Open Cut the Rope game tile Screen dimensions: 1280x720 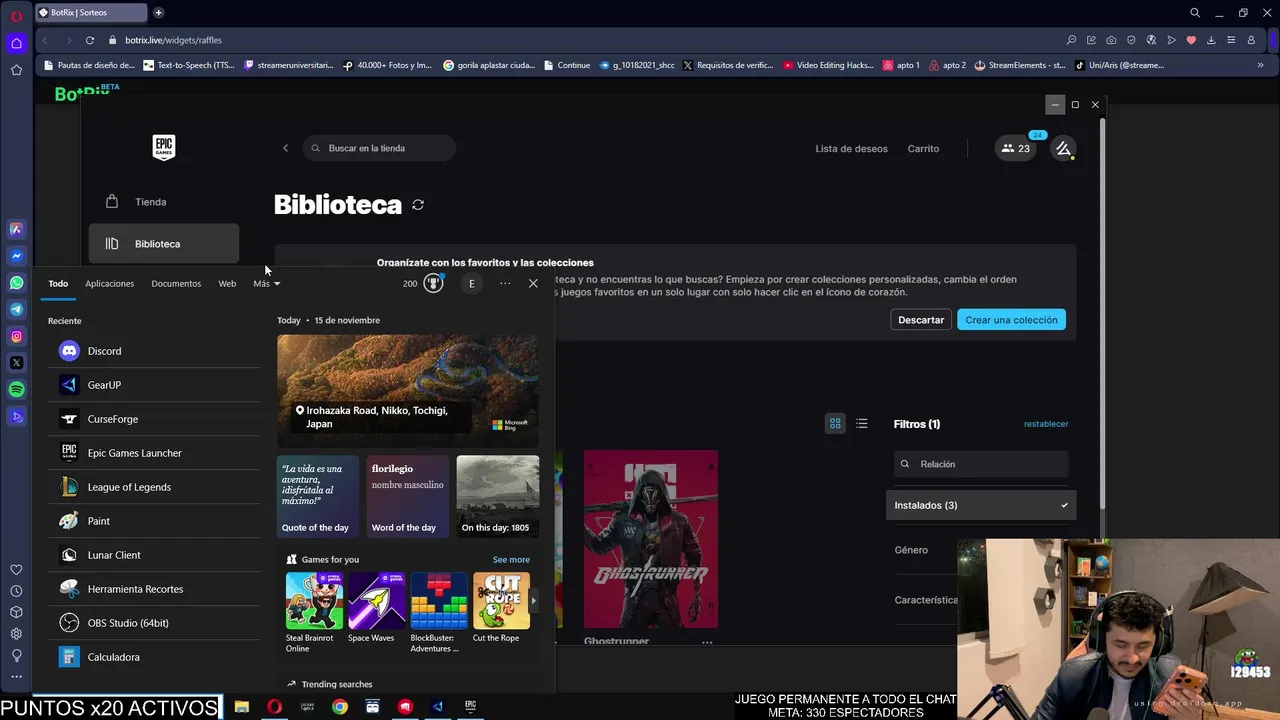tap(501, 608)
